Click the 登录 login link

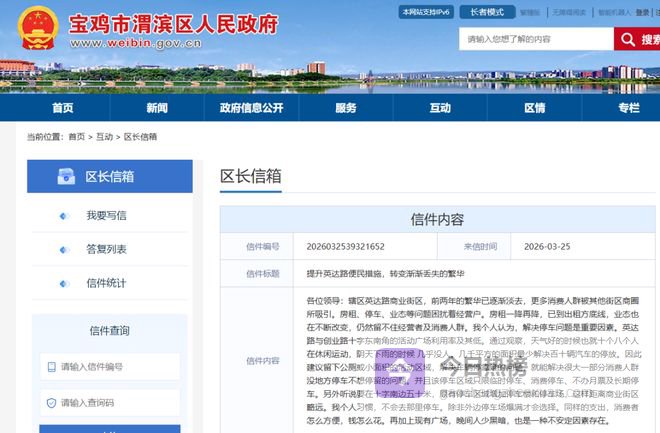(642, 13)
